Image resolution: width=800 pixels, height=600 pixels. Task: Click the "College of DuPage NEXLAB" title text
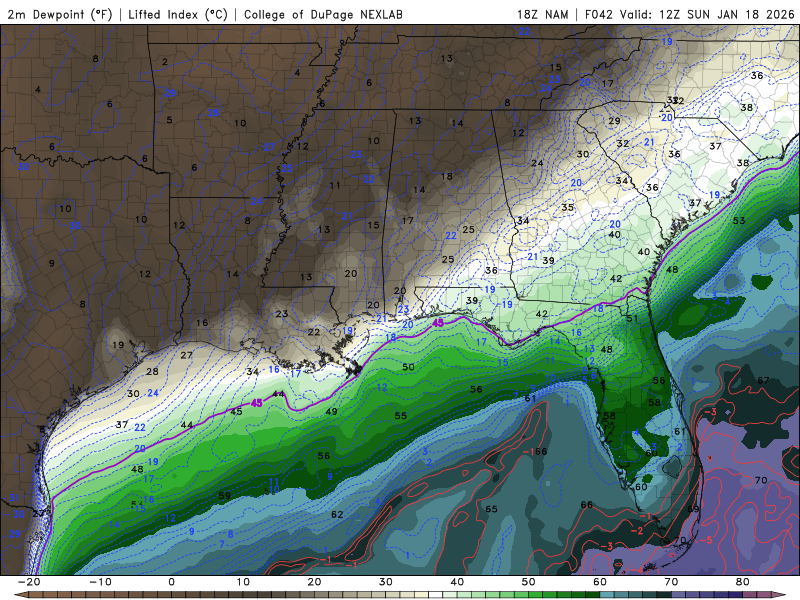pyautogui.click(x=323, y=14)
